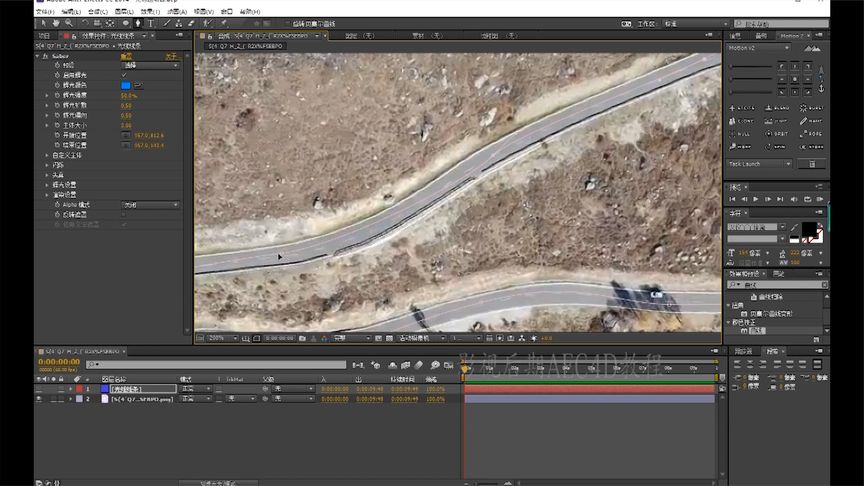The width and height of the screenshot is (864, 486).
Task: Toggle visibility eye of layer 2
Action: pyautogui.click(x=40, y=398)
